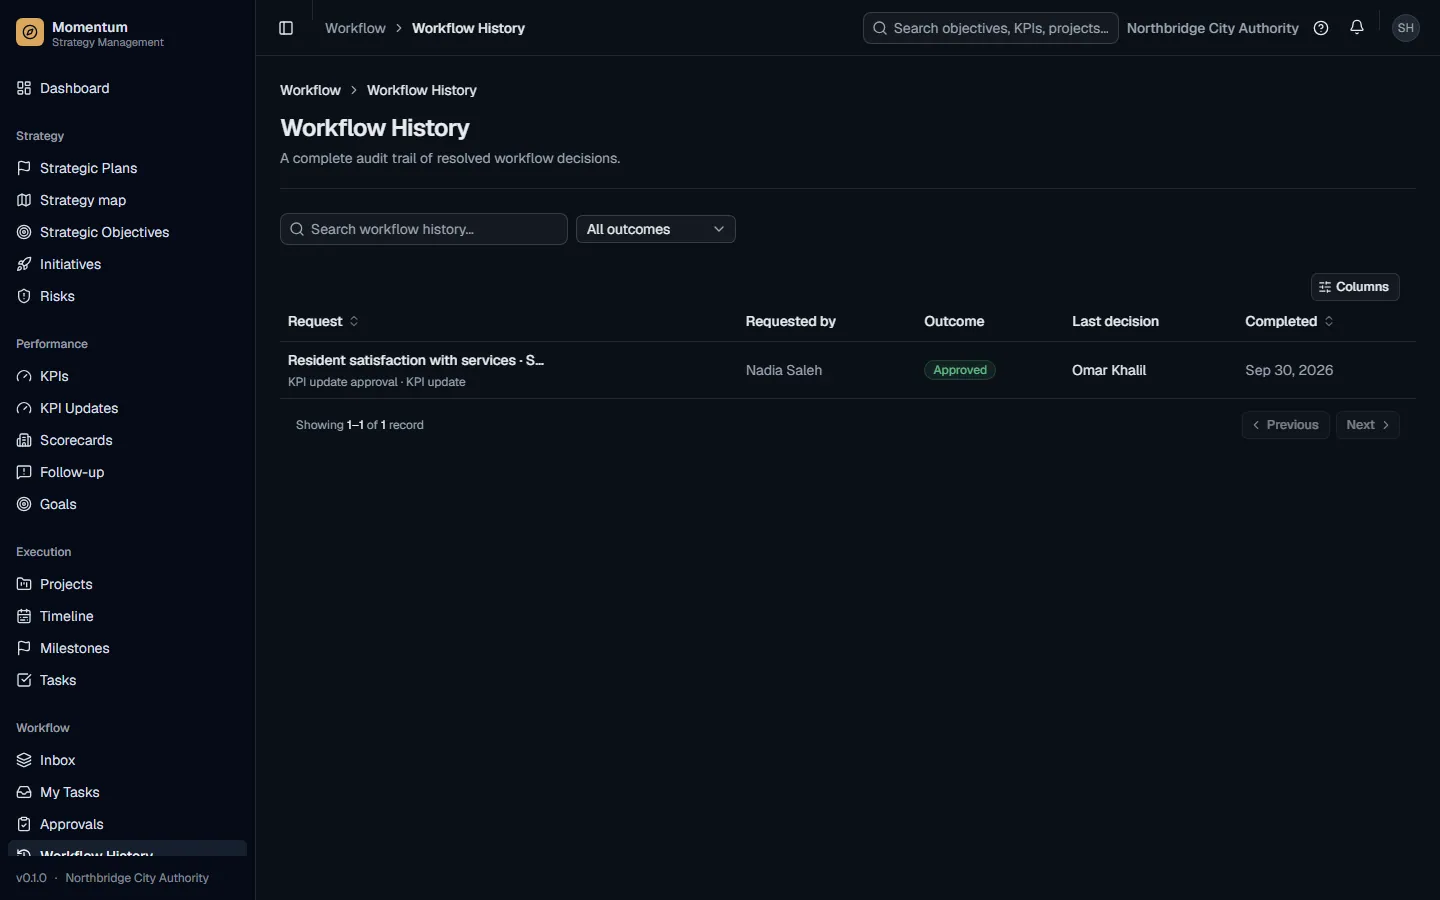Open the Resident satisfaction request row
This screenshot has width=1440, height=900.
[848, 370]
